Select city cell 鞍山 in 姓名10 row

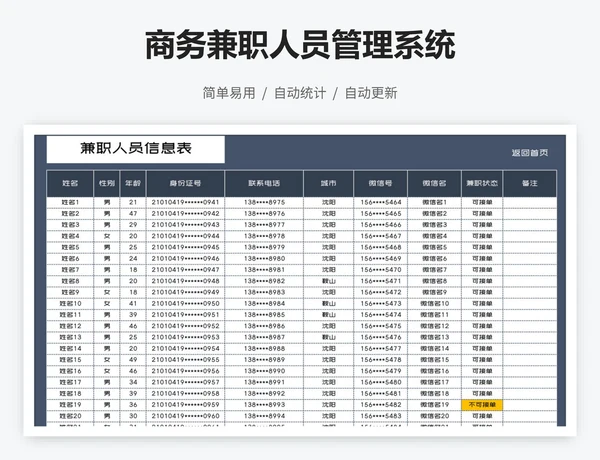point(329,303)
